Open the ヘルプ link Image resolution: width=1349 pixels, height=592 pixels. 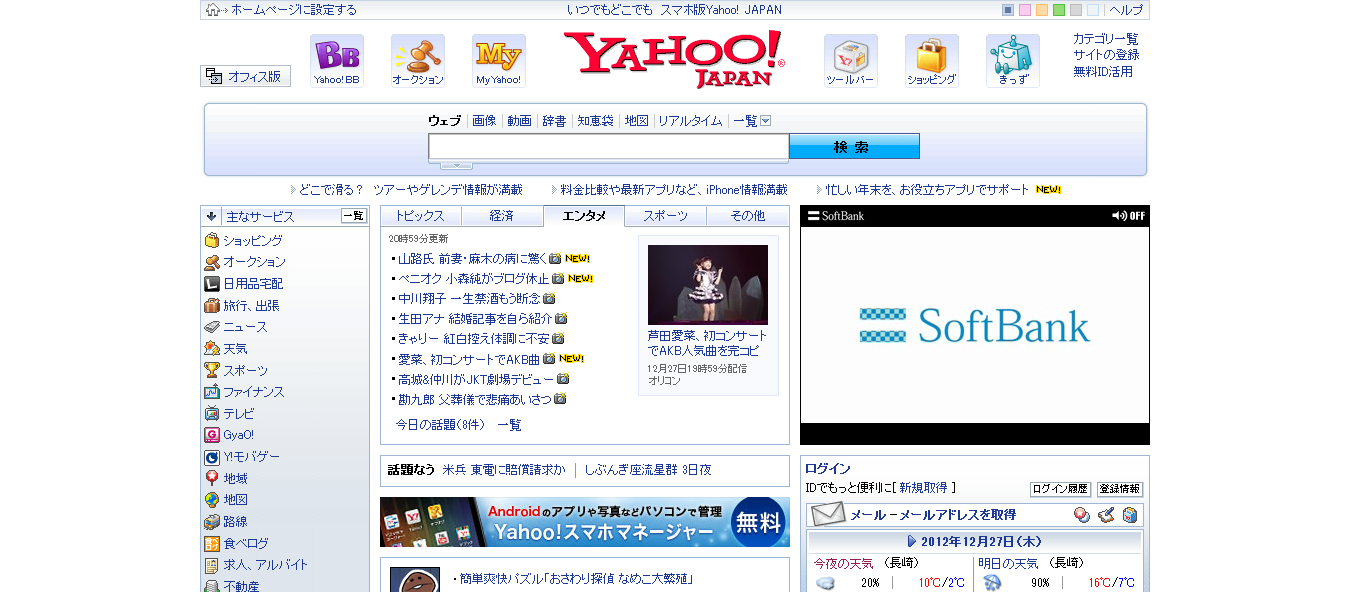(1126, 10)
